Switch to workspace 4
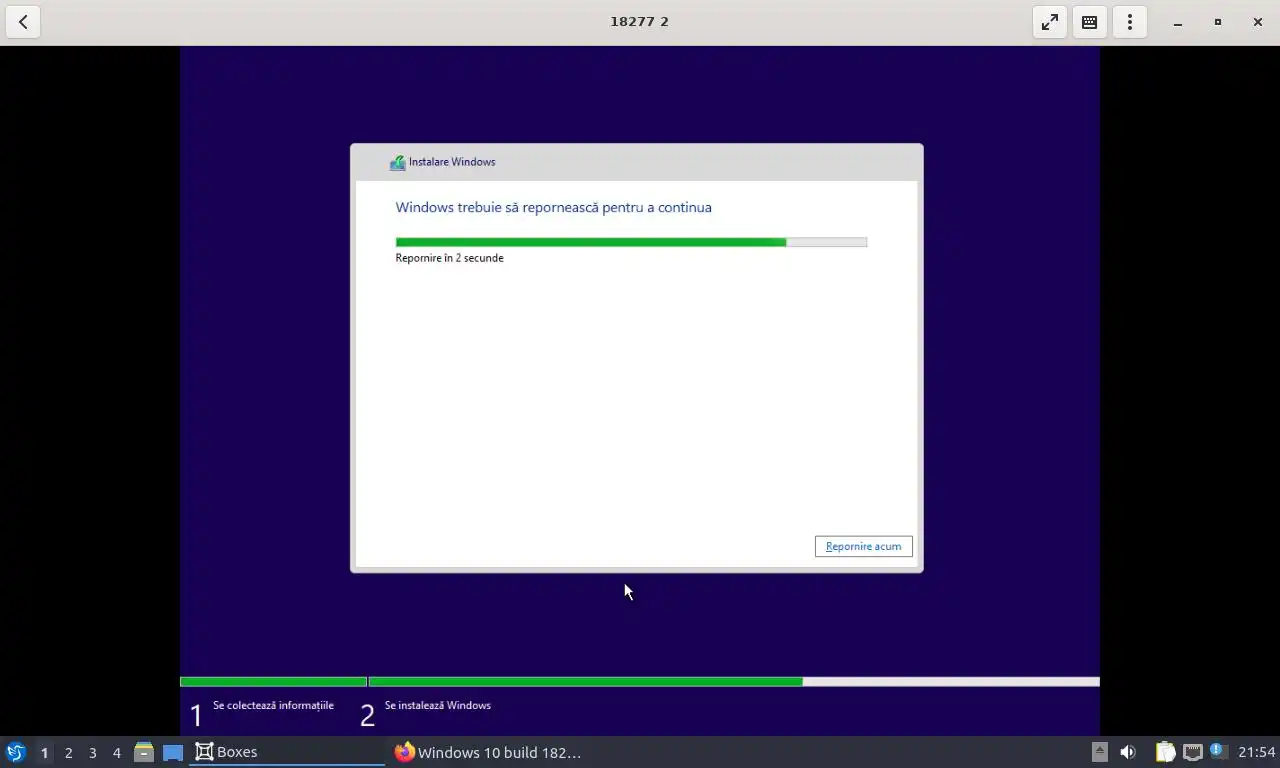1280x768 pixels. pyautogui.click(x=116, y=752)
